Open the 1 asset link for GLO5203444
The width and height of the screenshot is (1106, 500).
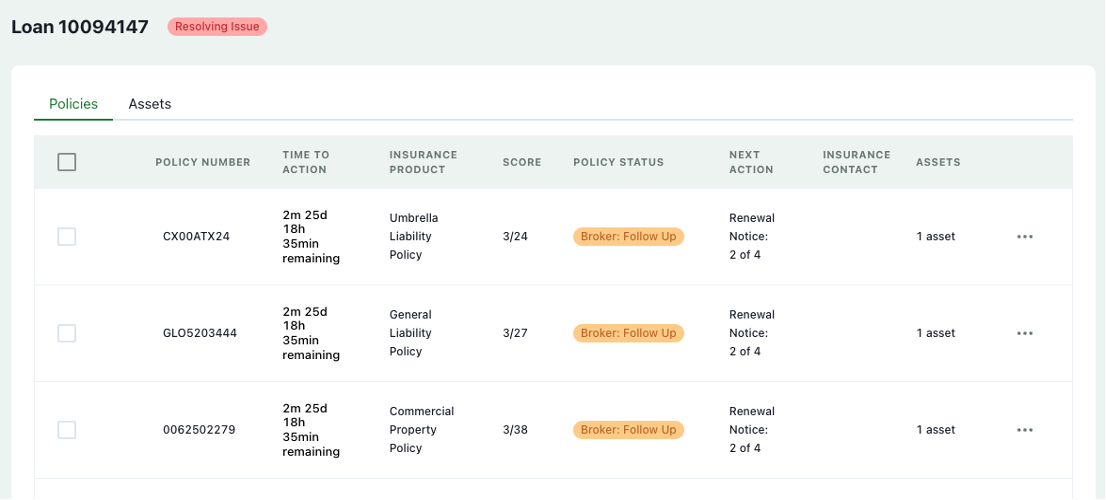click(935, 333)
